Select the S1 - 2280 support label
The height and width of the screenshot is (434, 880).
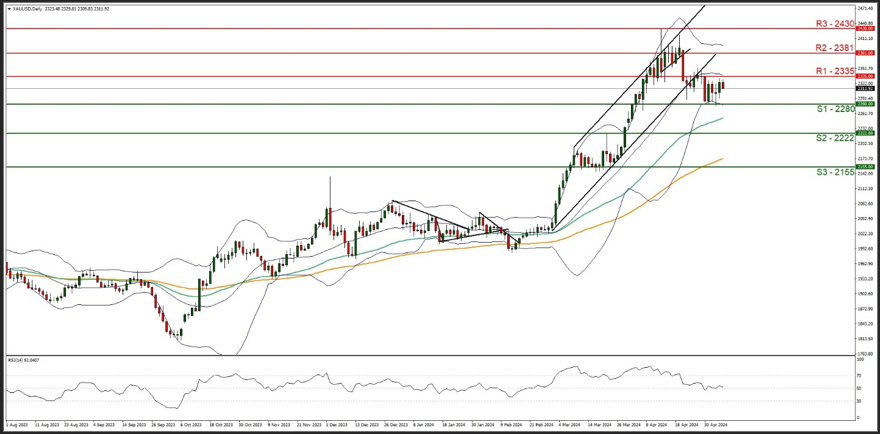point(835,109)
